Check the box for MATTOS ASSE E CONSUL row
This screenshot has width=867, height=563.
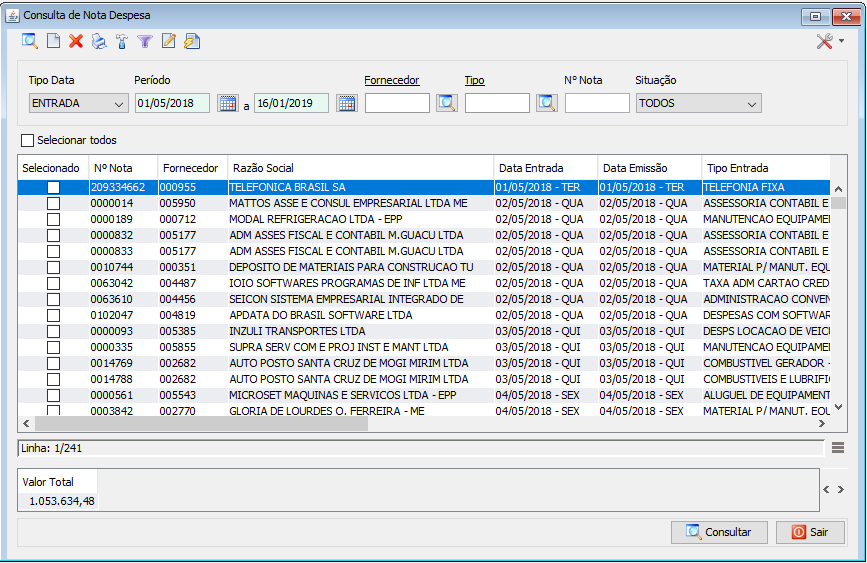point(53,204)
